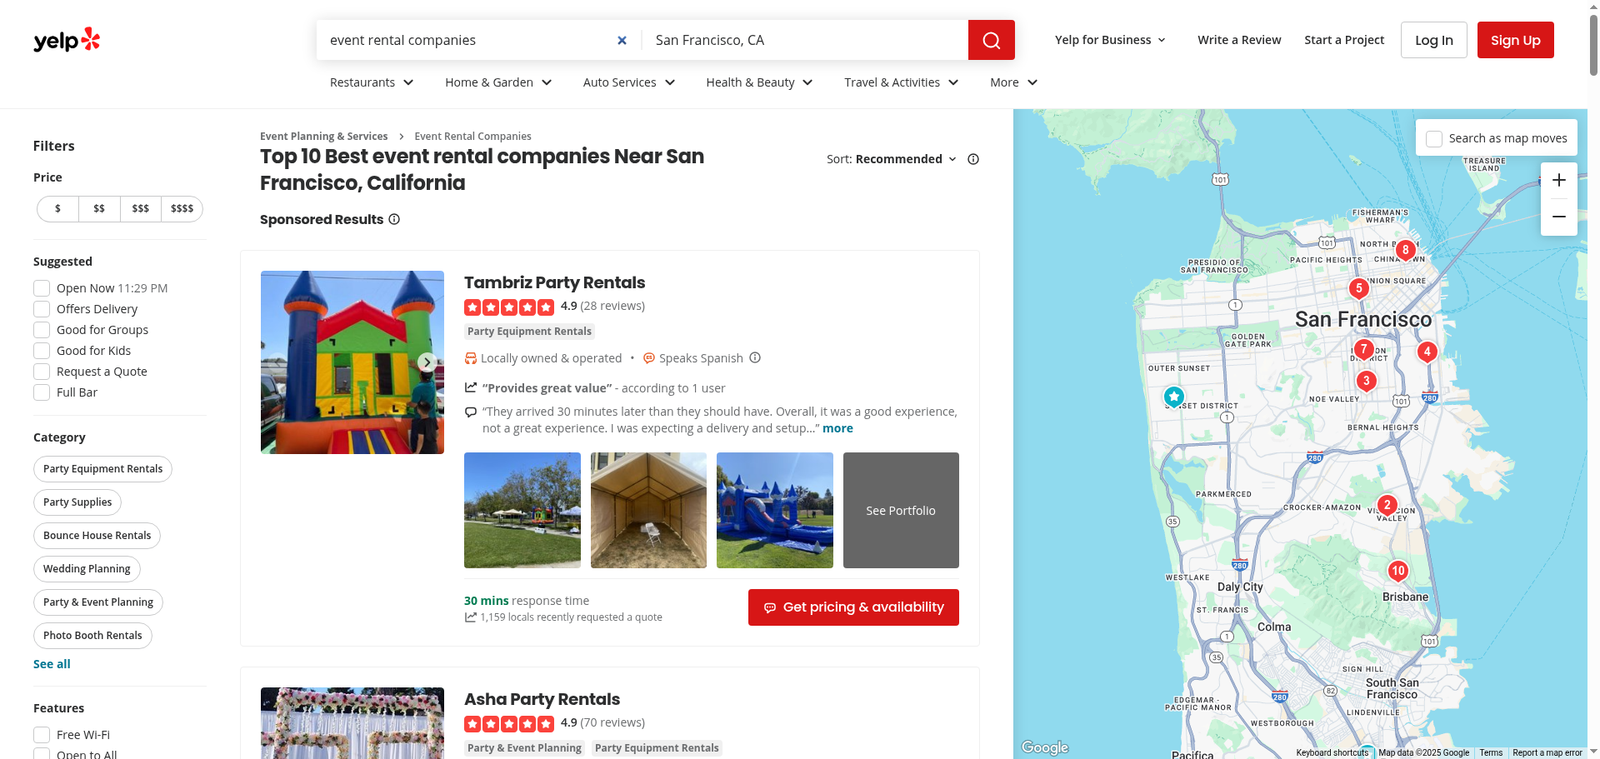
Task: Expand Auto Services menu
Action: click(630, 82)
